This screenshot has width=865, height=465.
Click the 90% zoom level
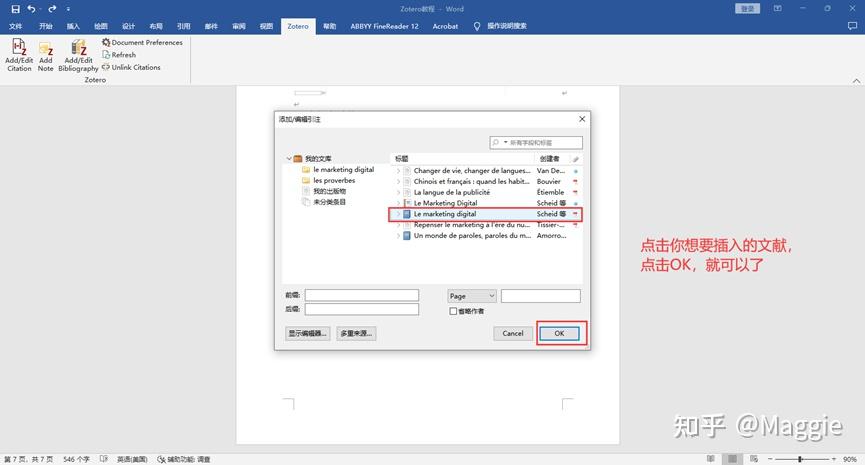[x=850, y=459]
